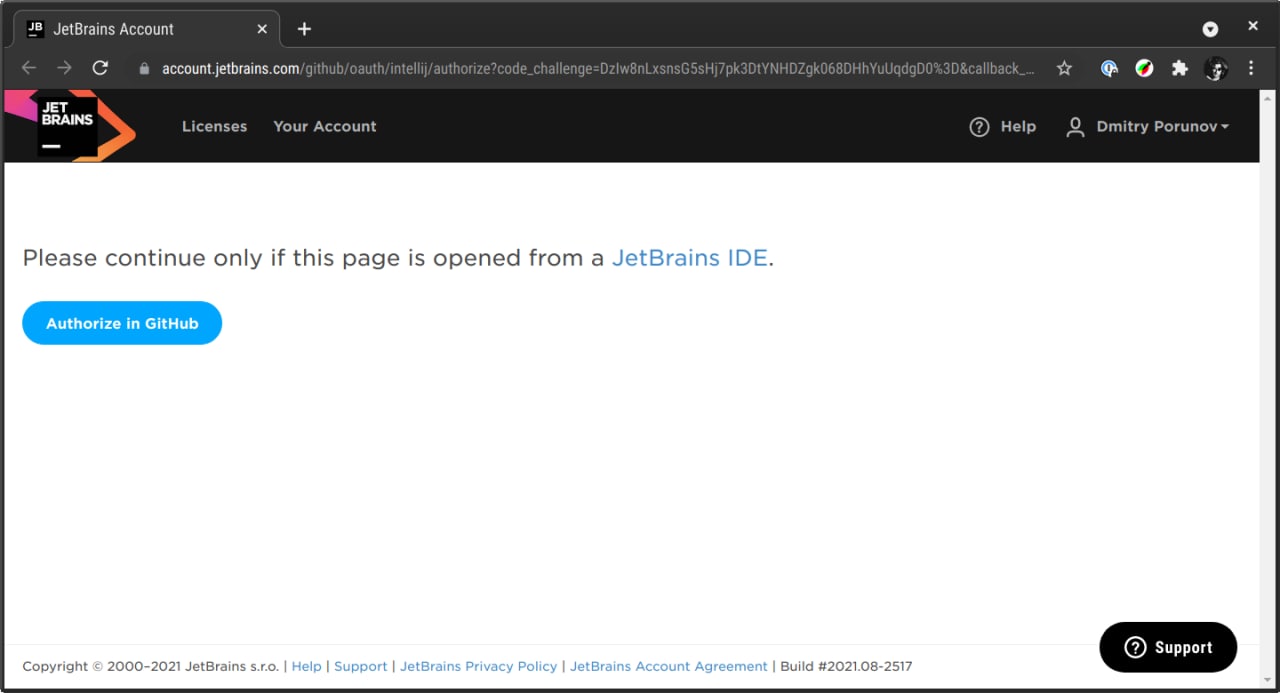The image size is (1280, 693).
Task: Click the Build #2021.08-2517 text
Action: point(846,666)
